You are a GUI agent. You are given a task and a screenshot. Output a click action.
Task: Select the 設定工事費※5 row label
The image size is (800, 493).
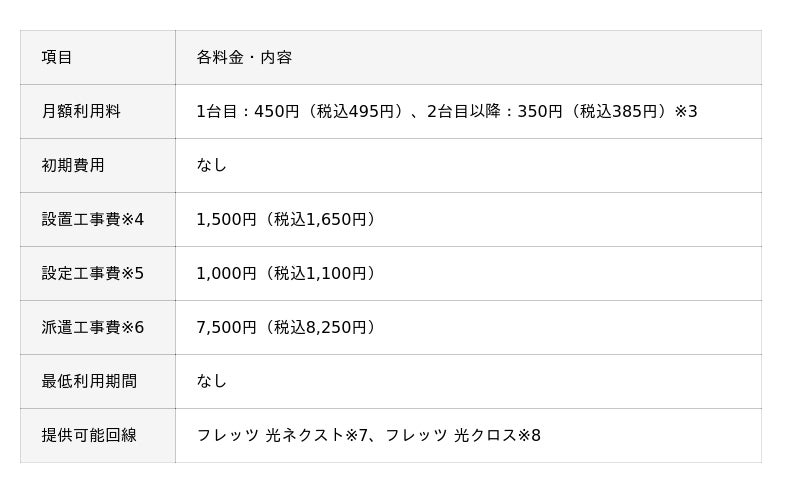(93, 274)
